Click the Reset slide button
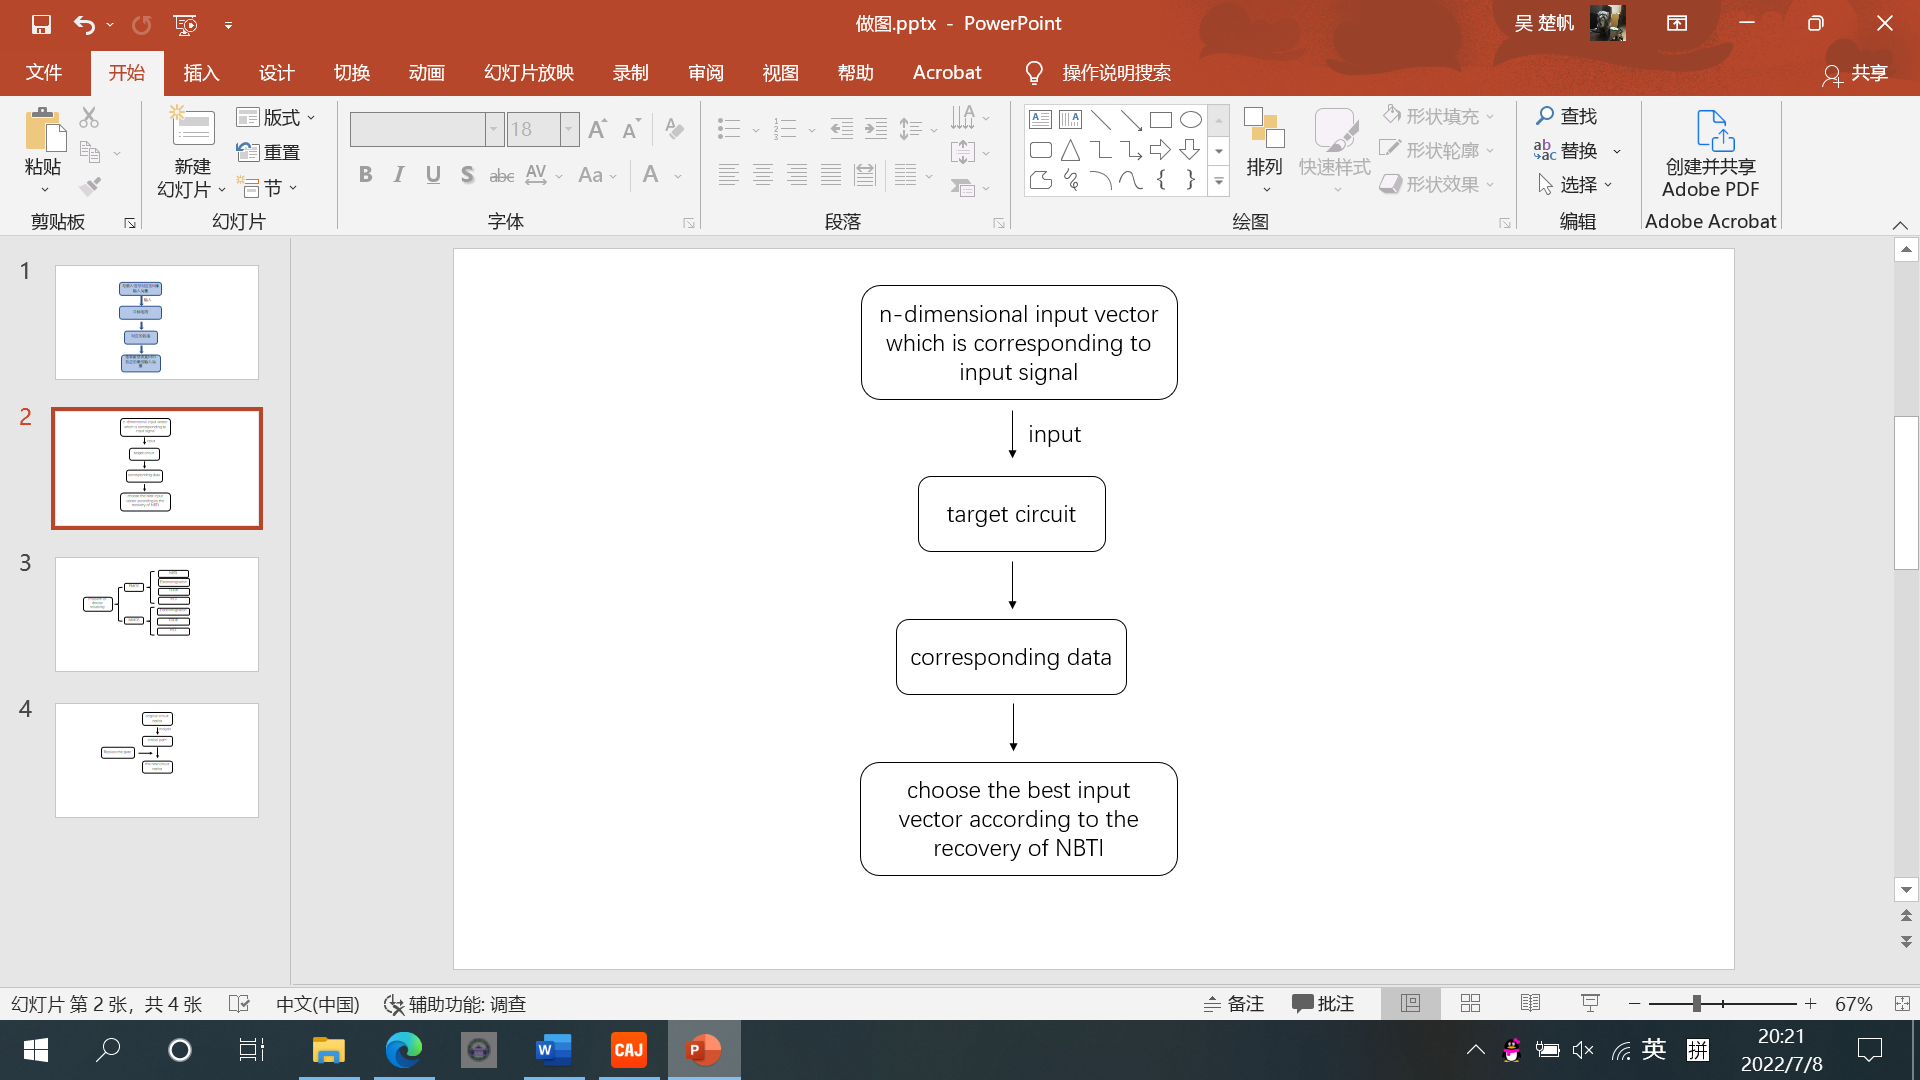Viewport: 1920px width, 1080px height. tap(269, 152)
